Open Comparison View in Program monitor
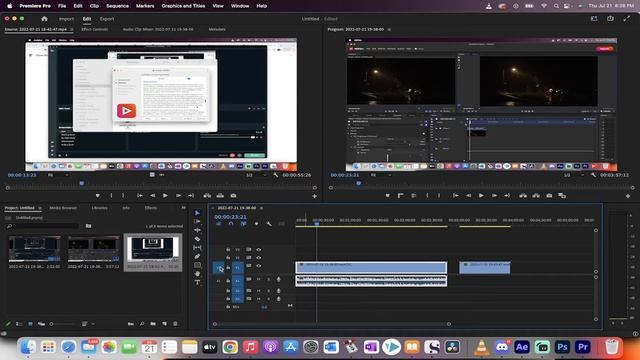 tap(562, 196)
